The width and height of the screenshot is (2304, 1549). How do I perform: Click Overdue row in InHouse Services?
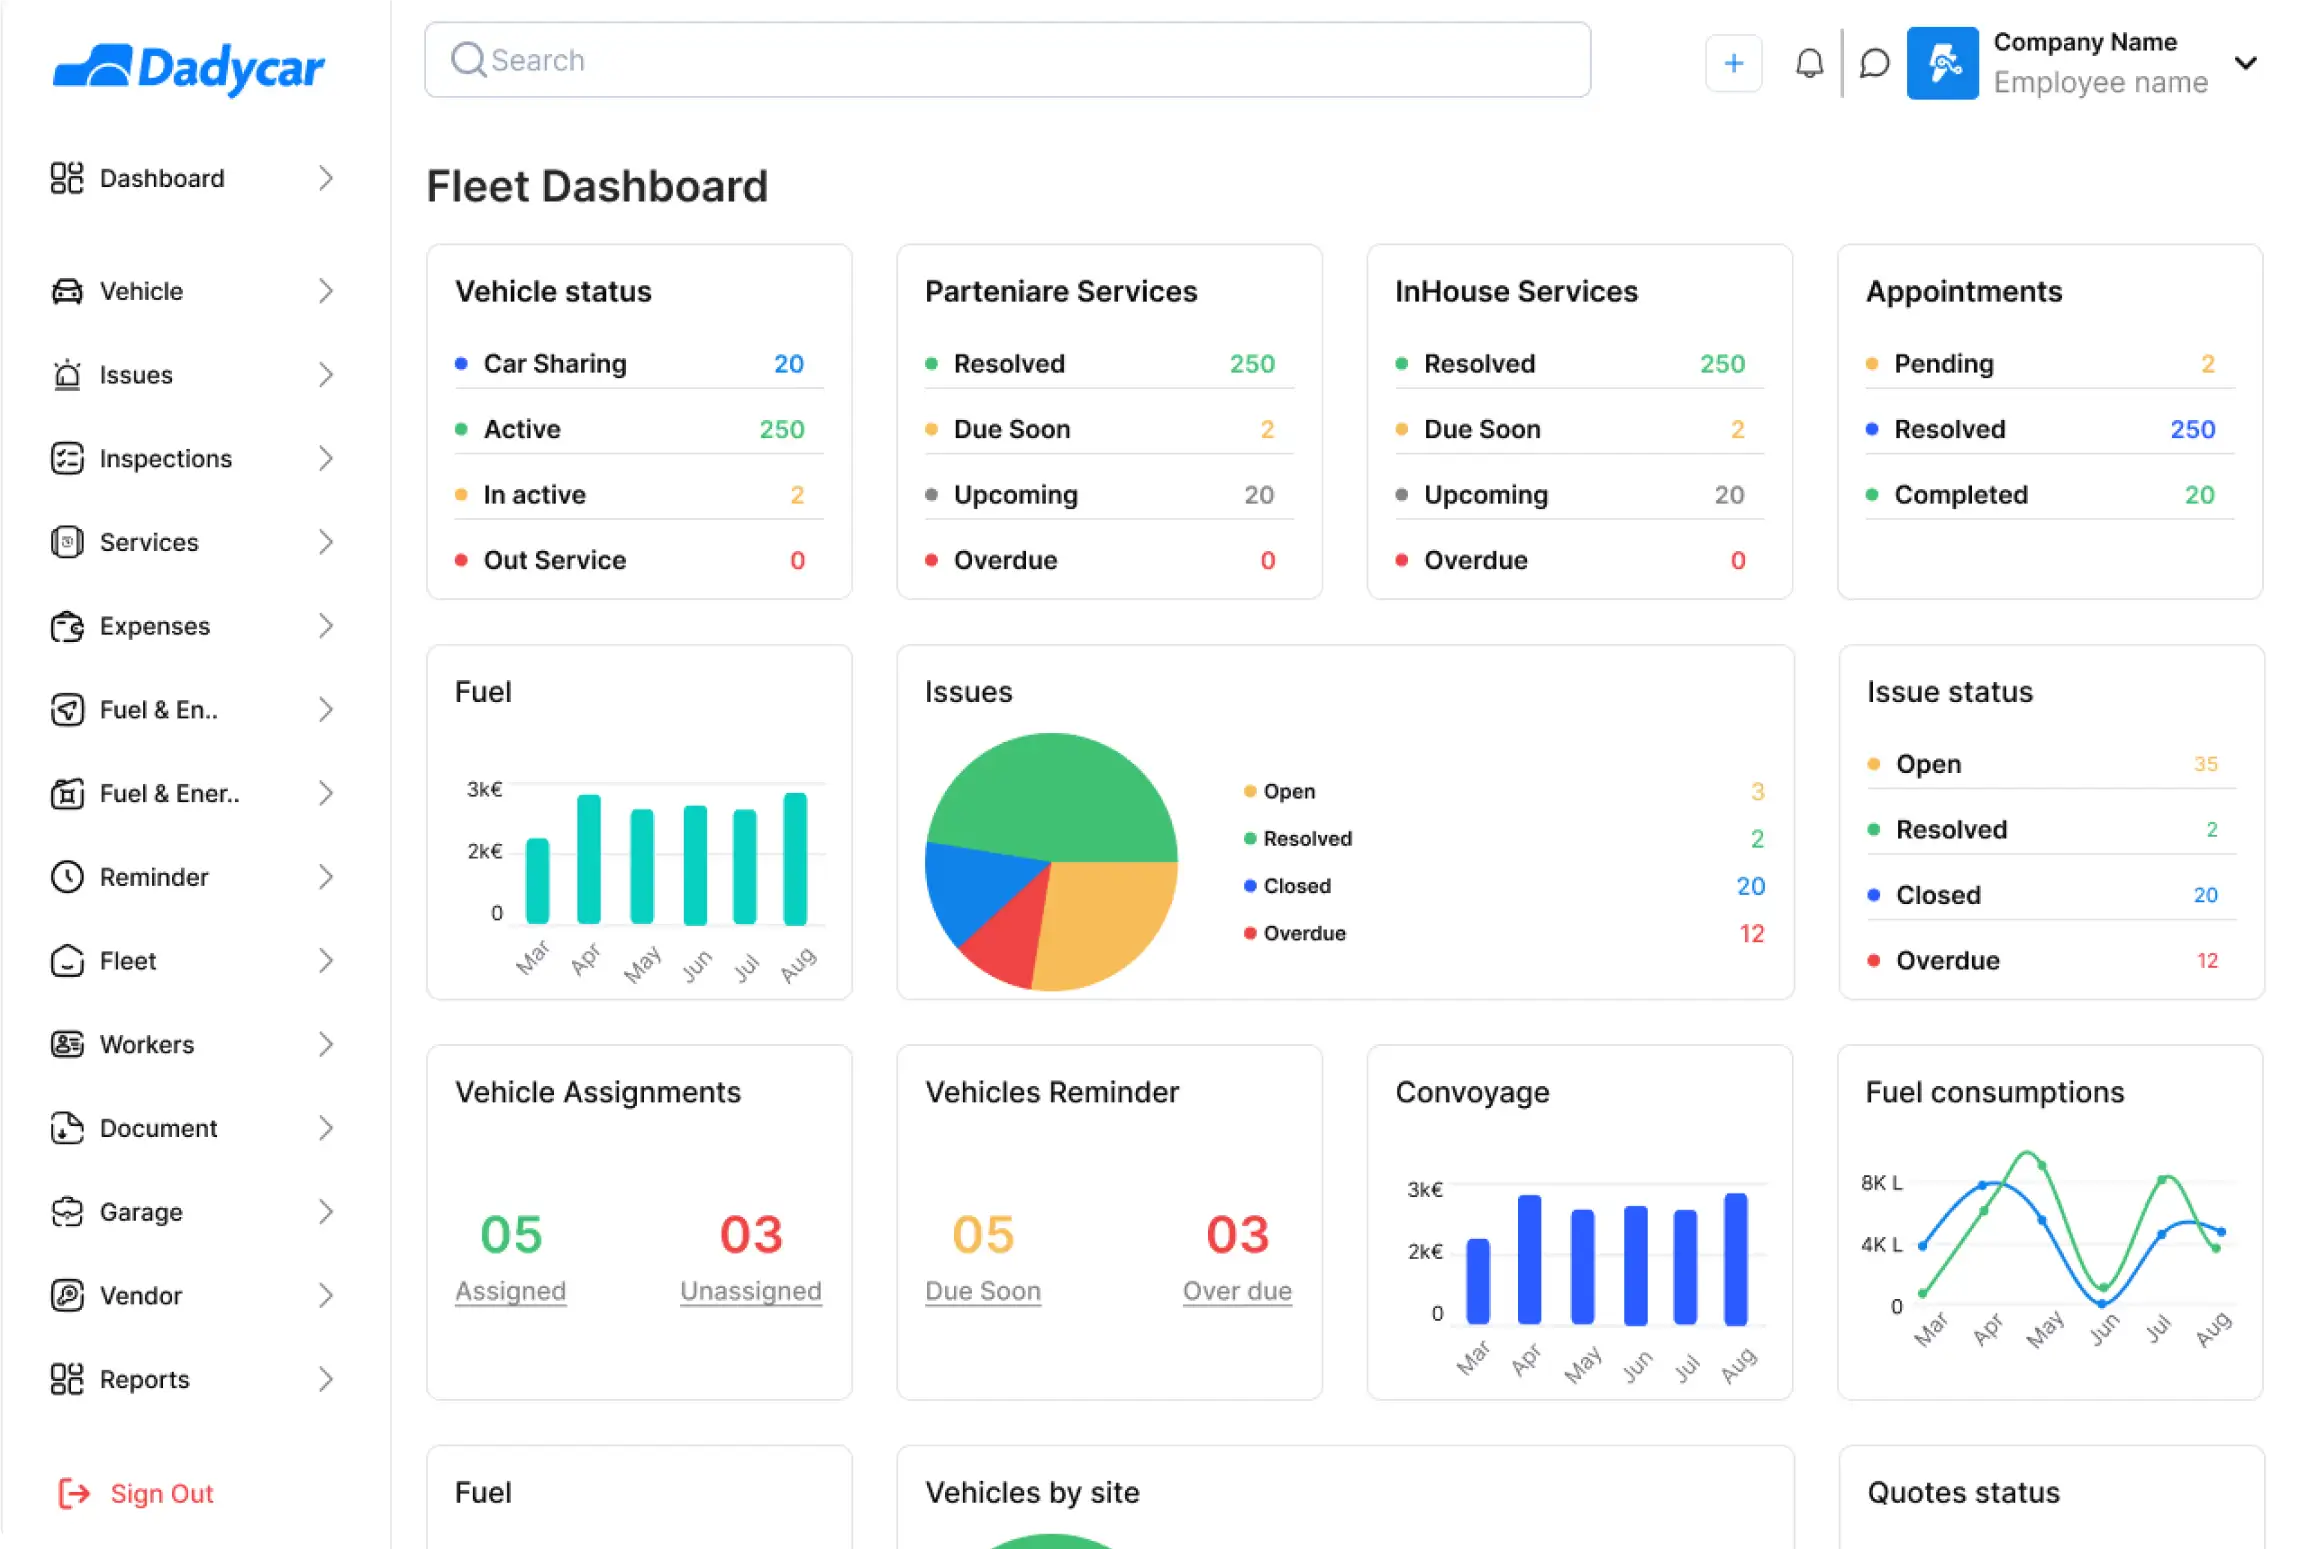(x=1579, y=560)
